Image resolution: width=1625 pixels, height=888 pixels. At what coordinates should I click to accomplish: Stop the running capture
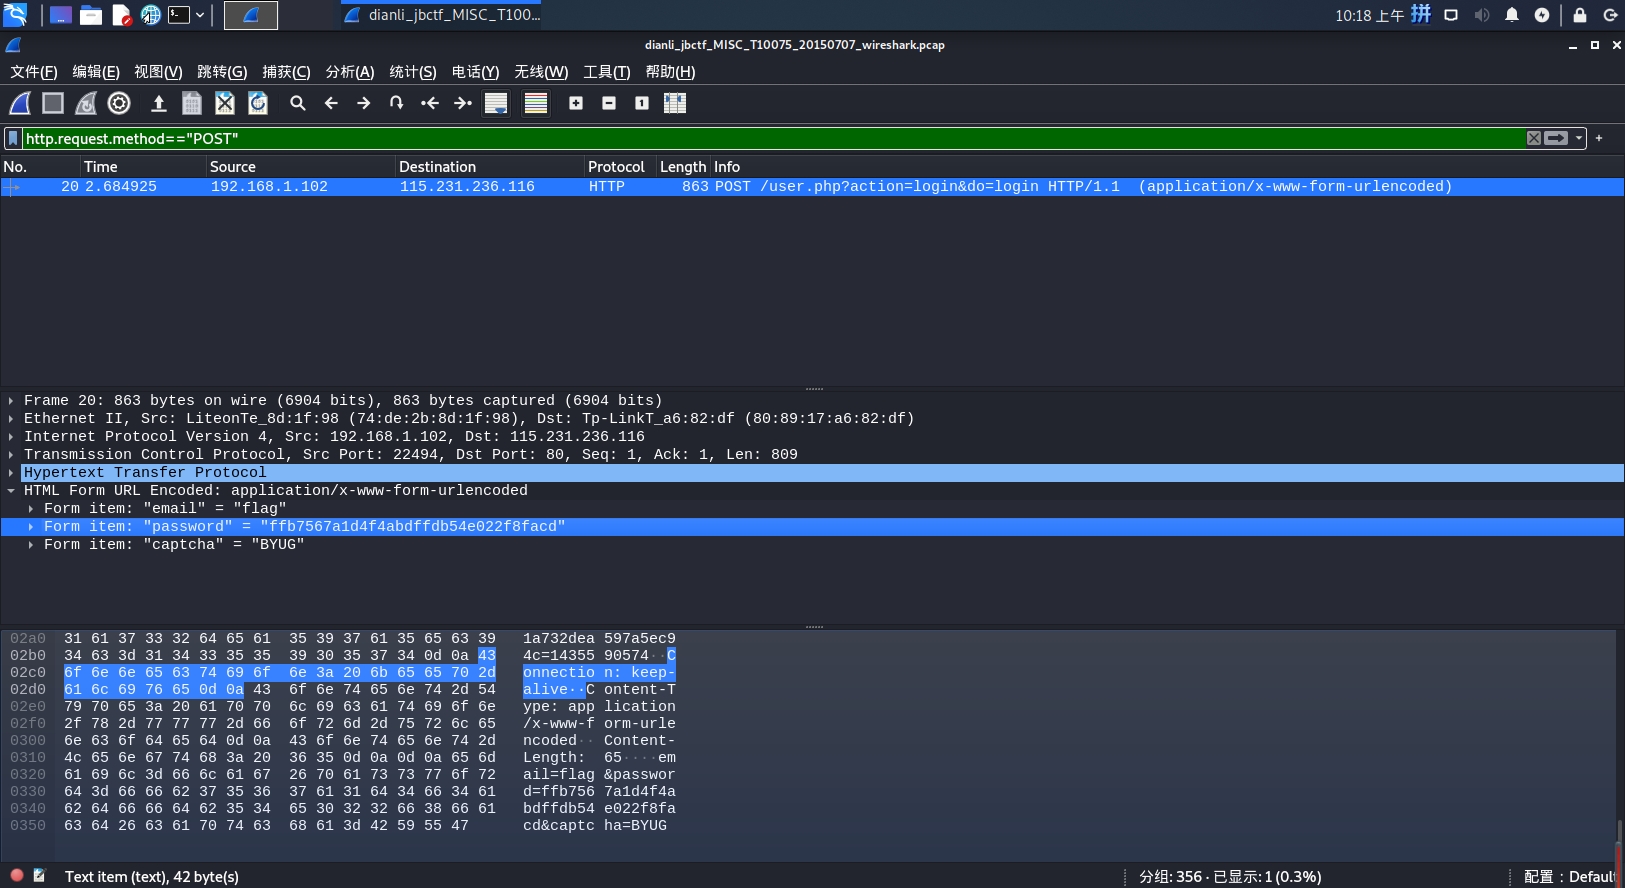tap(53, 103)
